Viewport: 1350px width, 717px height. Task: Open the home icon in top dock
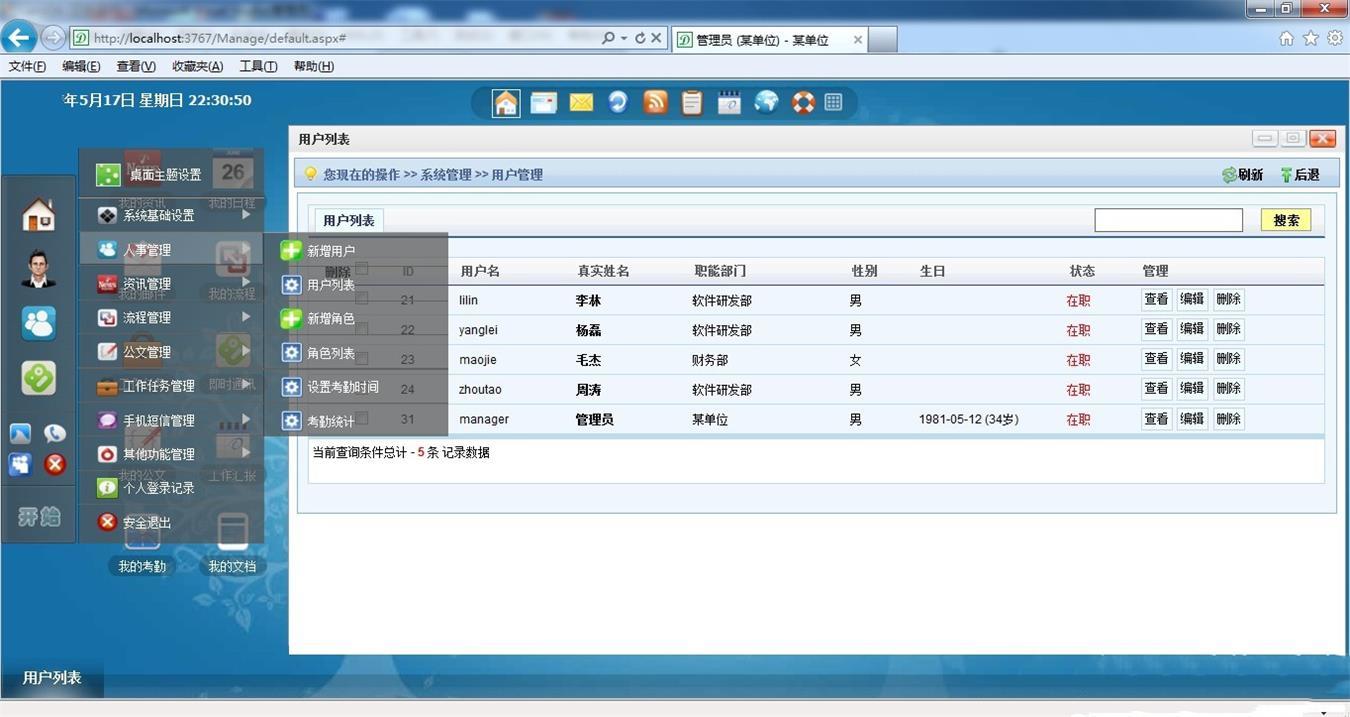point(506,103)
